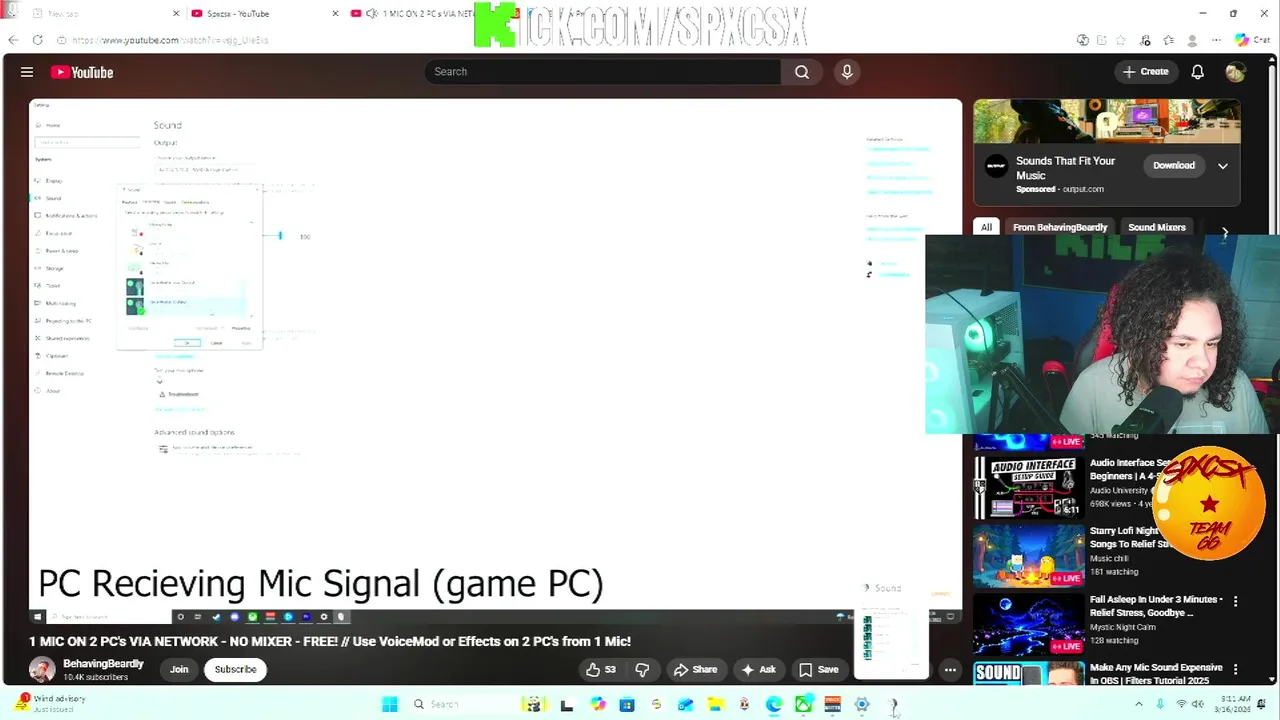Click Download on sponsored ad
The width and height of the screenshot is (1280, 720).
point(1174,166)
